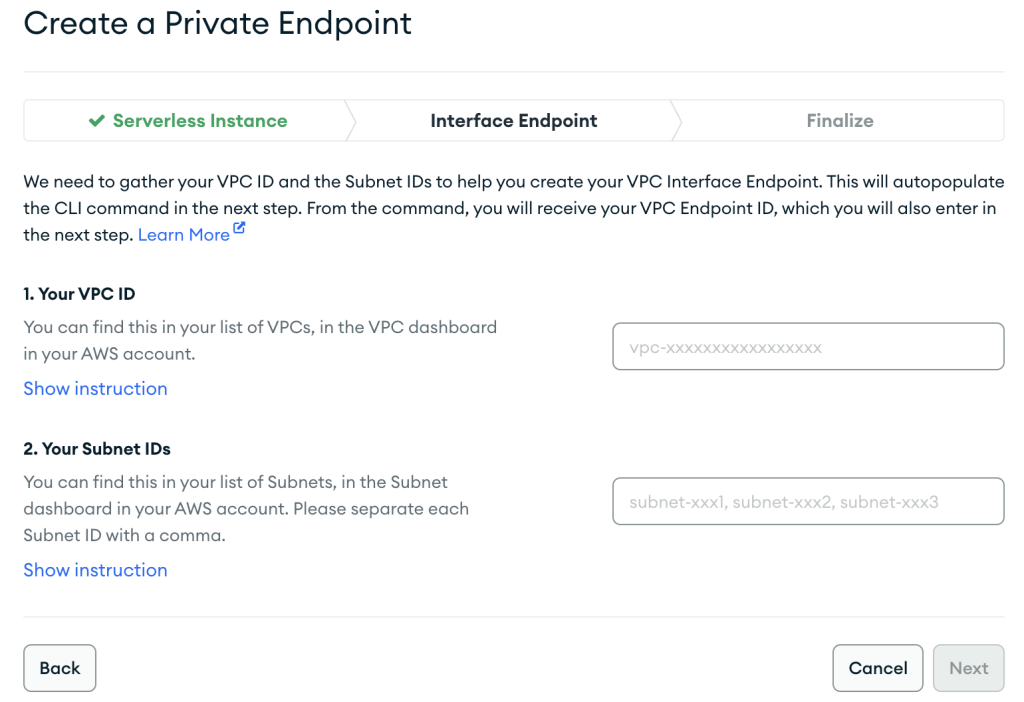Image resolution: width=1024 pixels, height=702 pixels.
Task: Show instruction for finding your VPC ID
Action: 95,388
